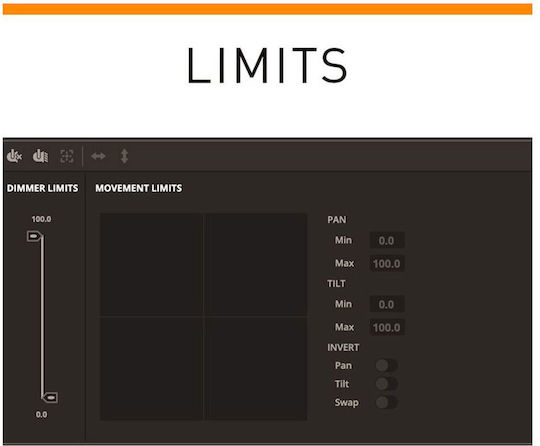Click the horizontal double-arrow pan icon

(98, 156)
